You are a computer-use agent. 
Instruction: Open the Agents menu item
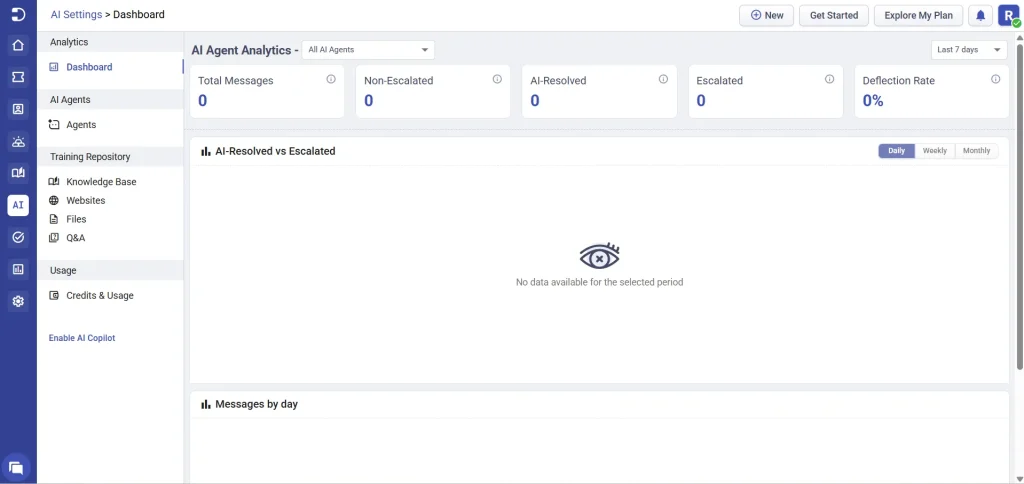pos(81,125)
